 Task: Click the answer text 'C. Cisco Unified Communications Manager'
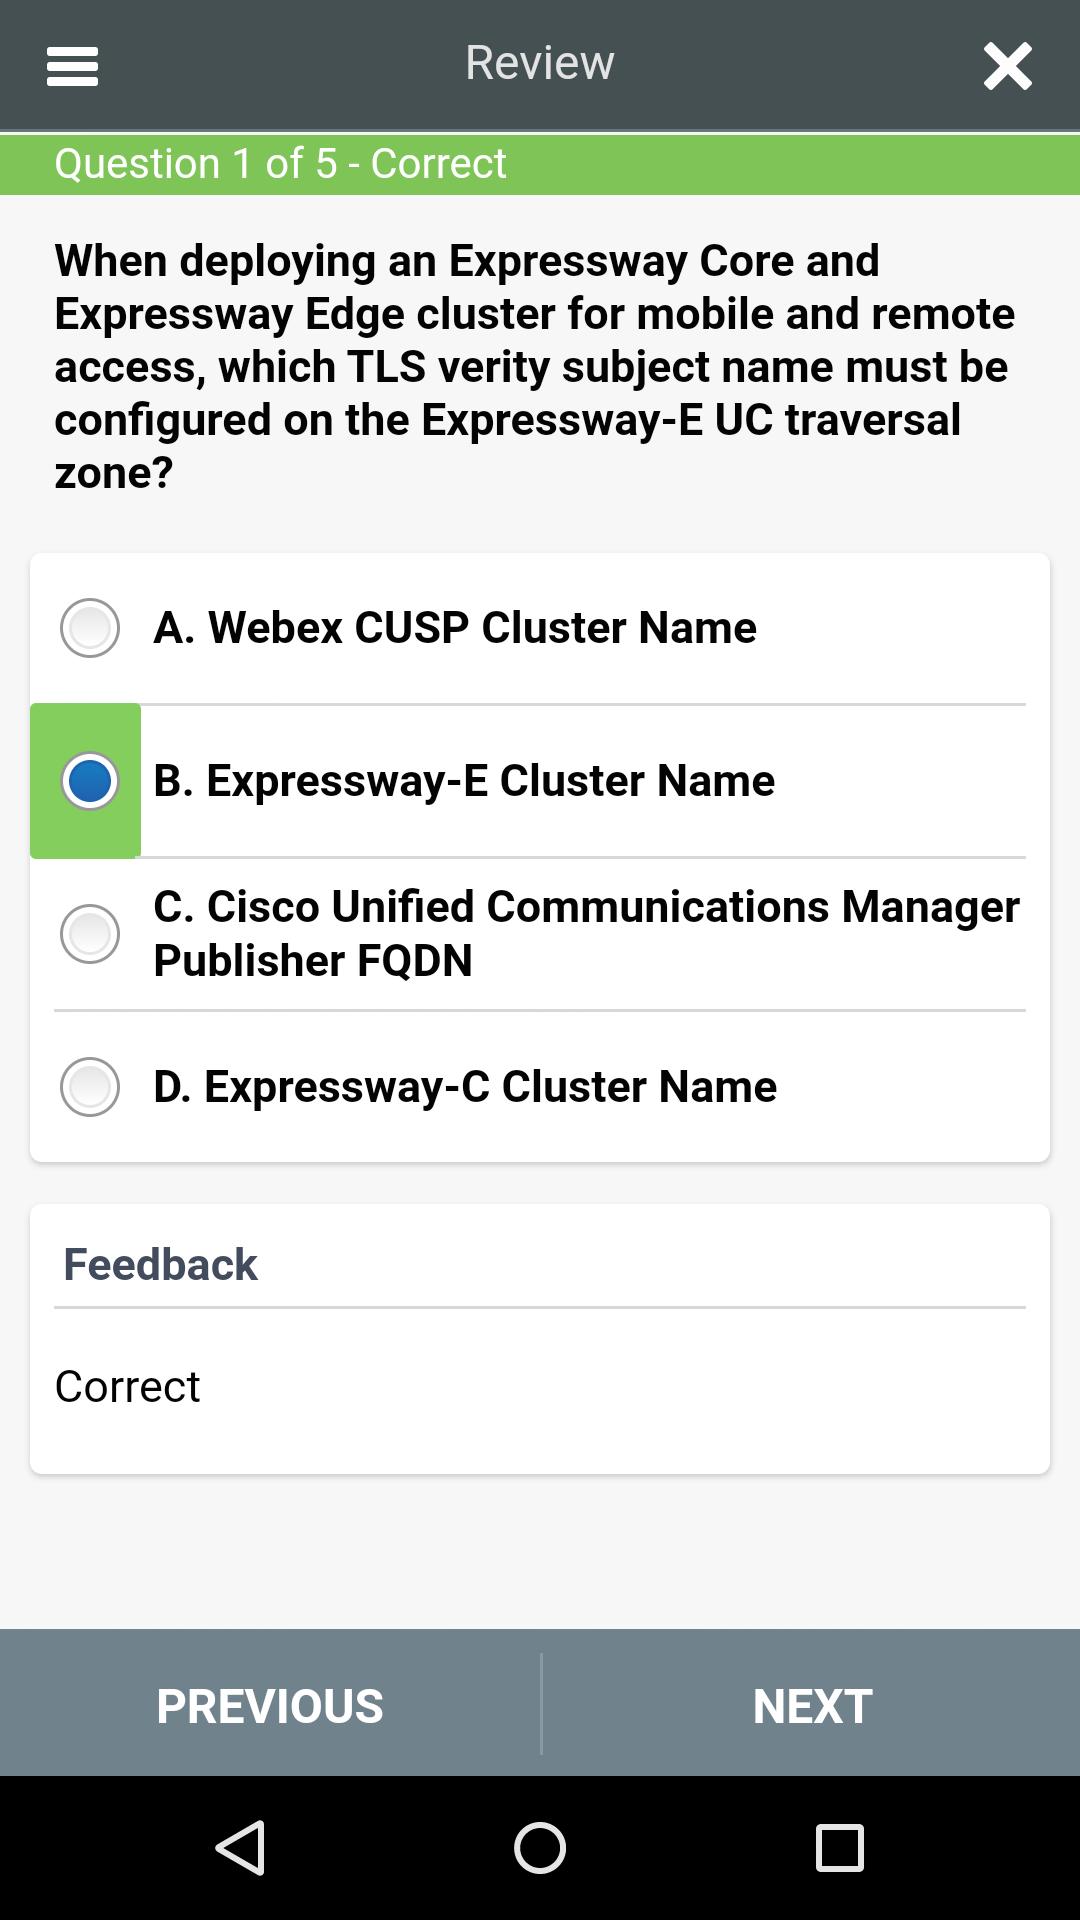click(587, 907)
